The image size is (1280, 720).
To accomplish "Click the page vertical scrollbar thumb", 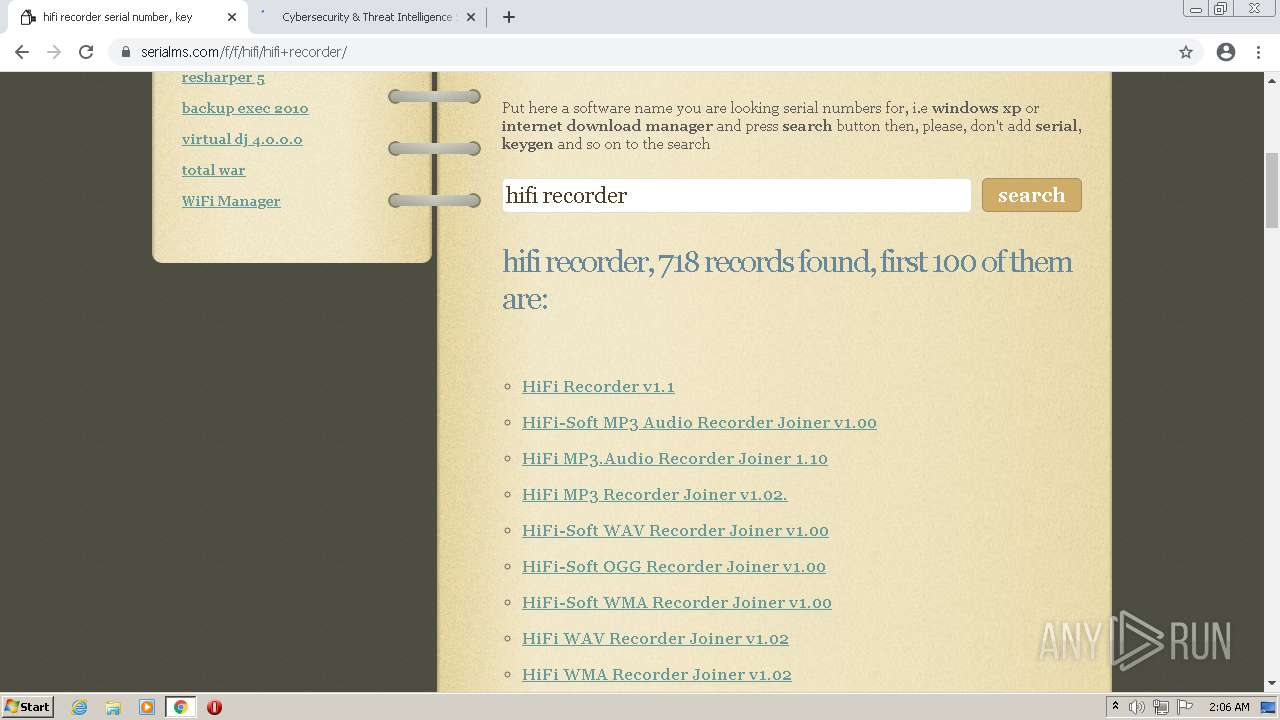I will (1271, 190).
